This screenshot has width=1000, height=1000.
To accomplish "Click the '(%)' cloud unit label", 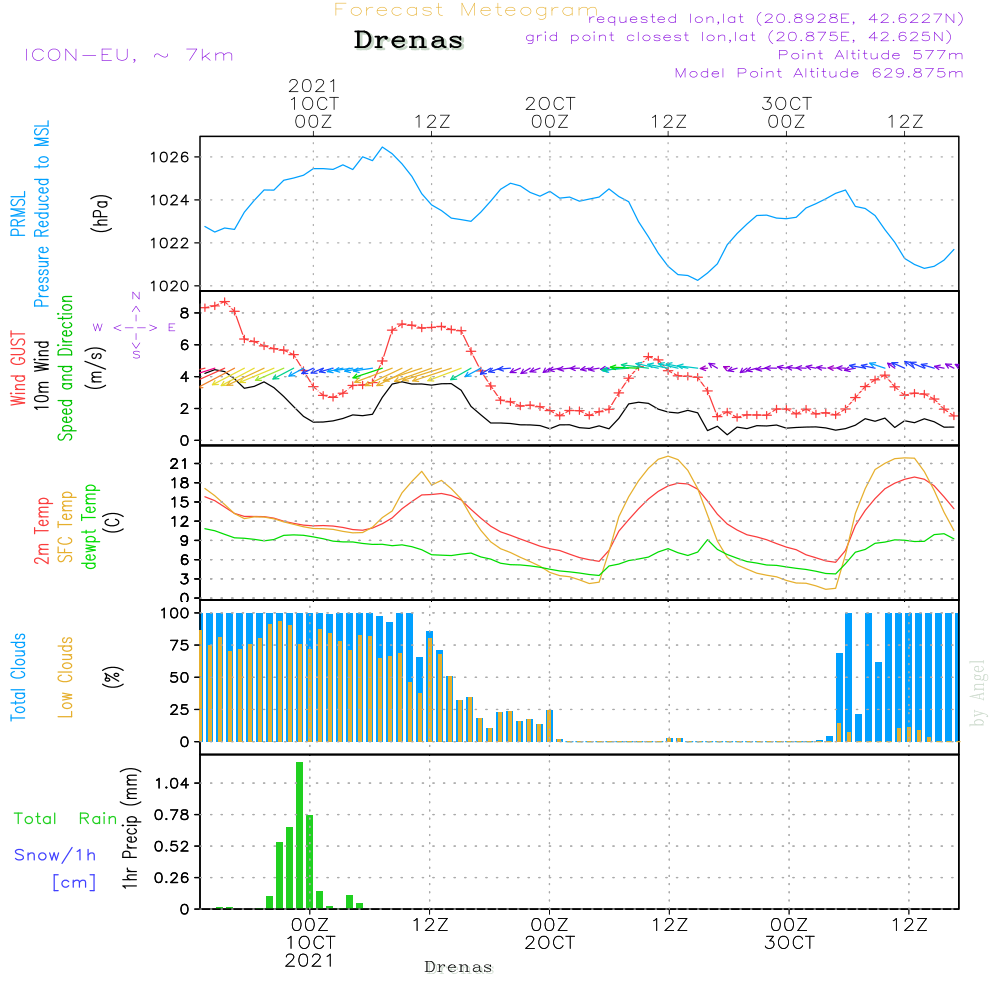I will (112, 677).
